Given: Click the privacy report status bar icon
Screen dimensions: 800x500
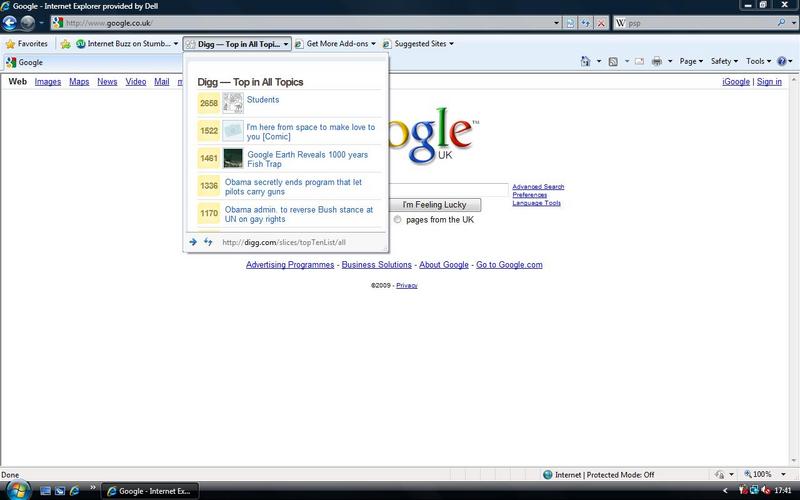Looking at the screenshot, I should point(720,474).
